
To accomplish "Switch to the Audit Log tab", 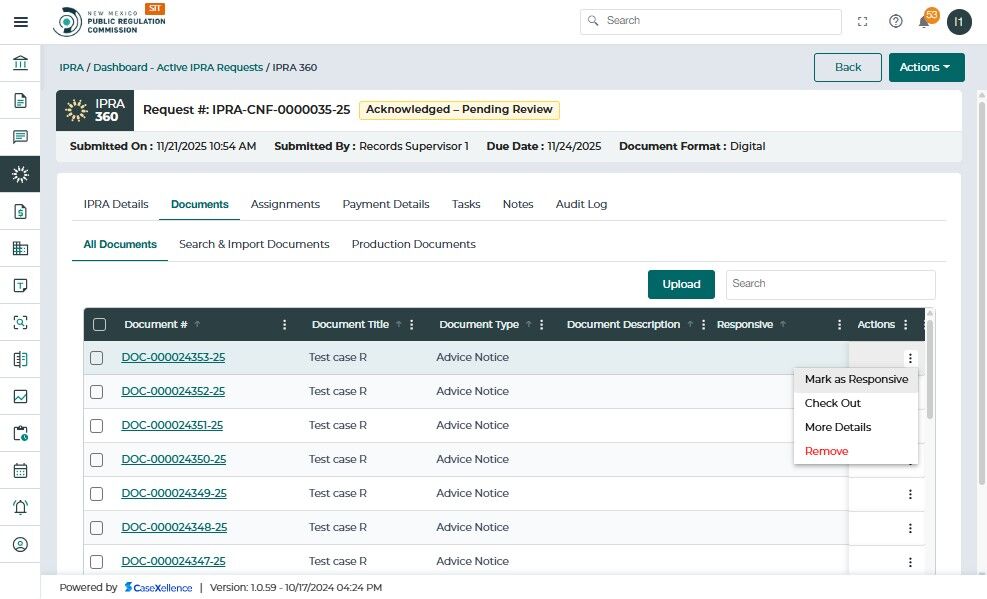I will [581, 204].
